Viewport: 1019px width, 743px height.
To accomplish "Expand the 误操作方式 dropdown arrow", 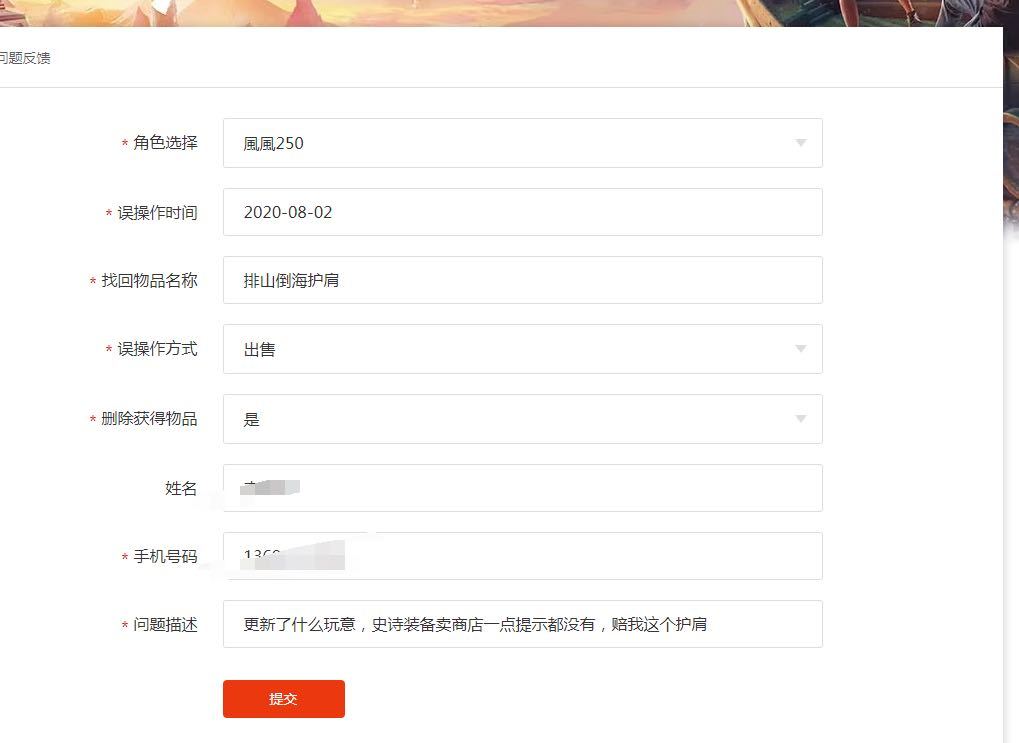I will point(801,349).
